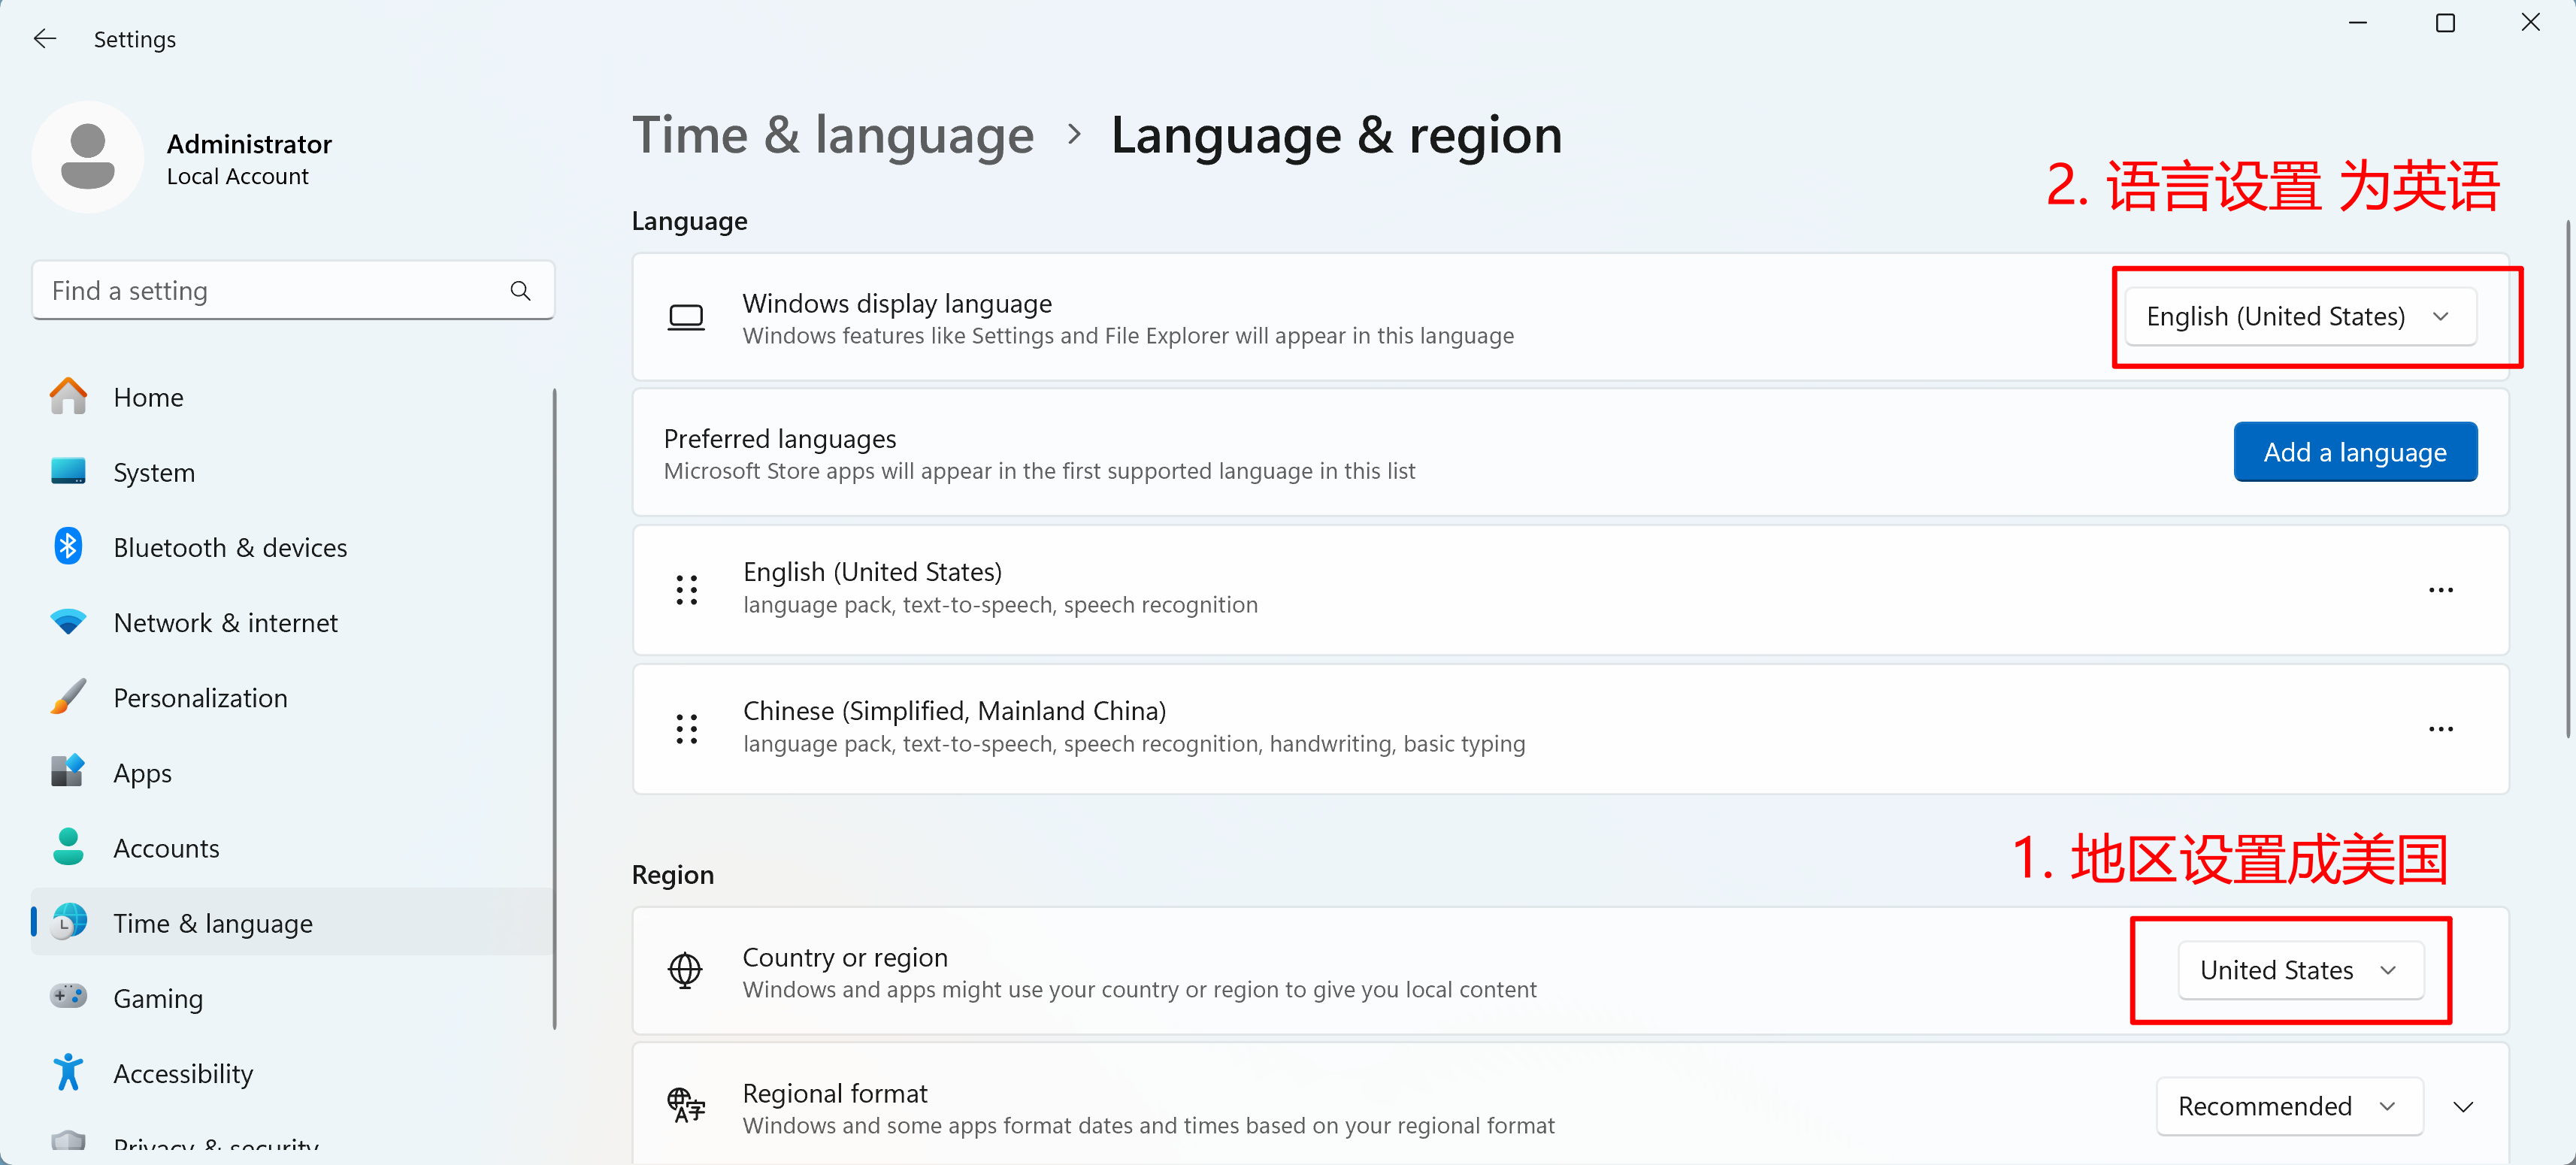2576x1165 pixels.
Task: Click the globe icon beside Country or region
Action: pyautogui.click(x=685, y=970)
